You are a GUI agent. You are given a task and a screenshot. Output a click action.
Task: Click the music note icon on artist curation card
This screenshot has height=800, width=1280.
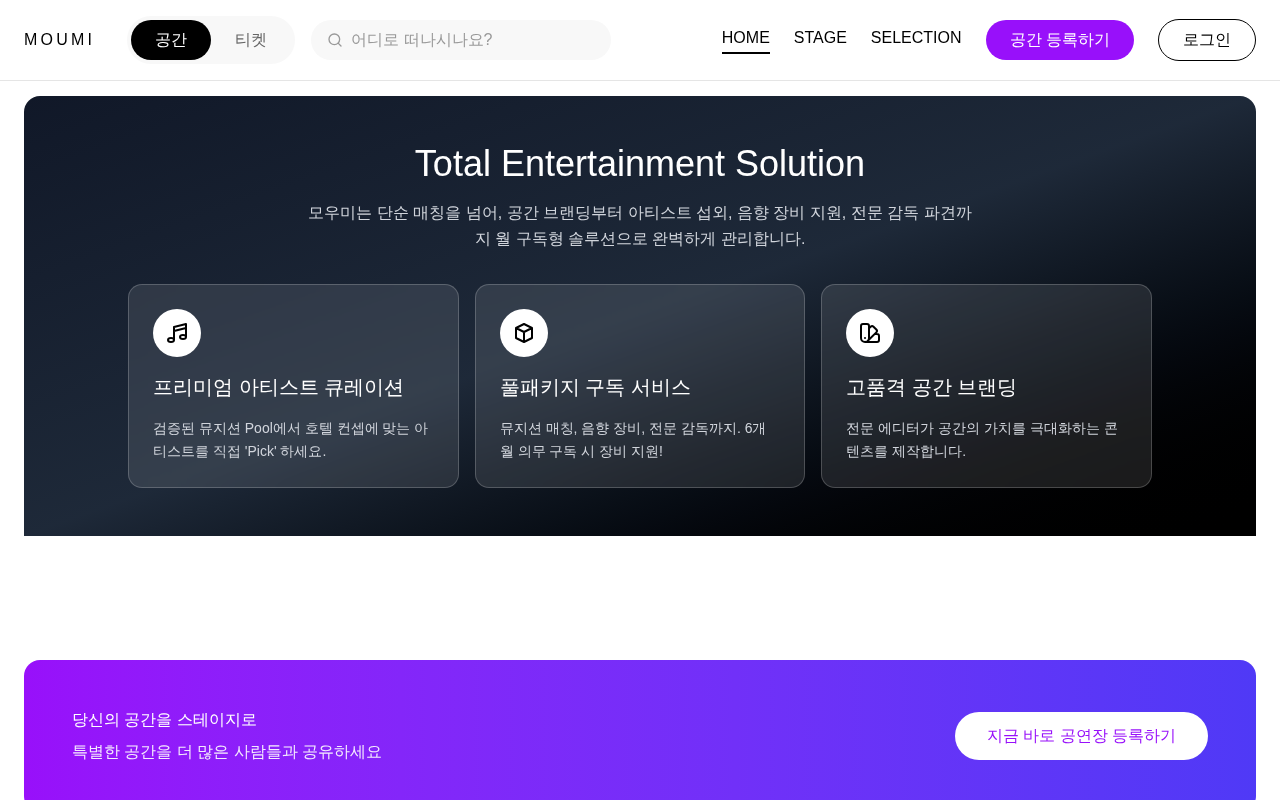click(177, 333)
